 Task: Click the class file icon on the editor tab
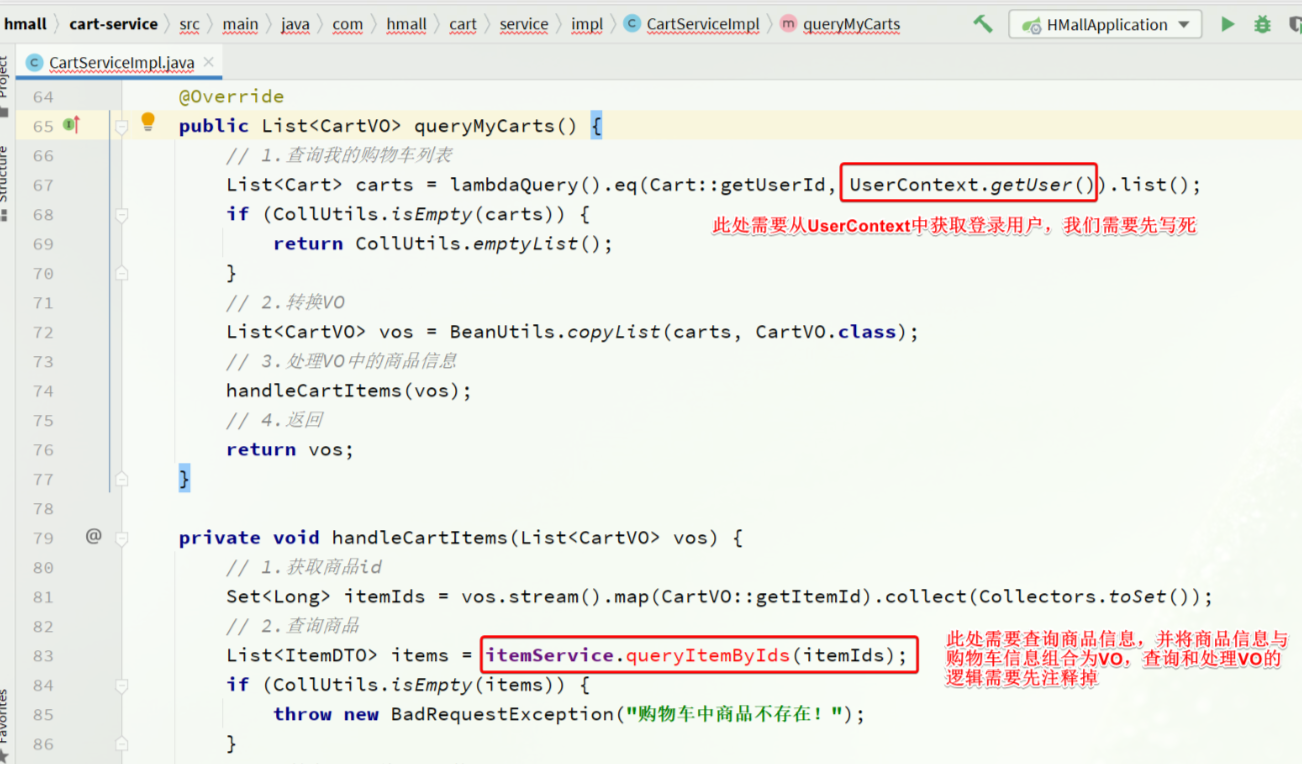point(35,63)
